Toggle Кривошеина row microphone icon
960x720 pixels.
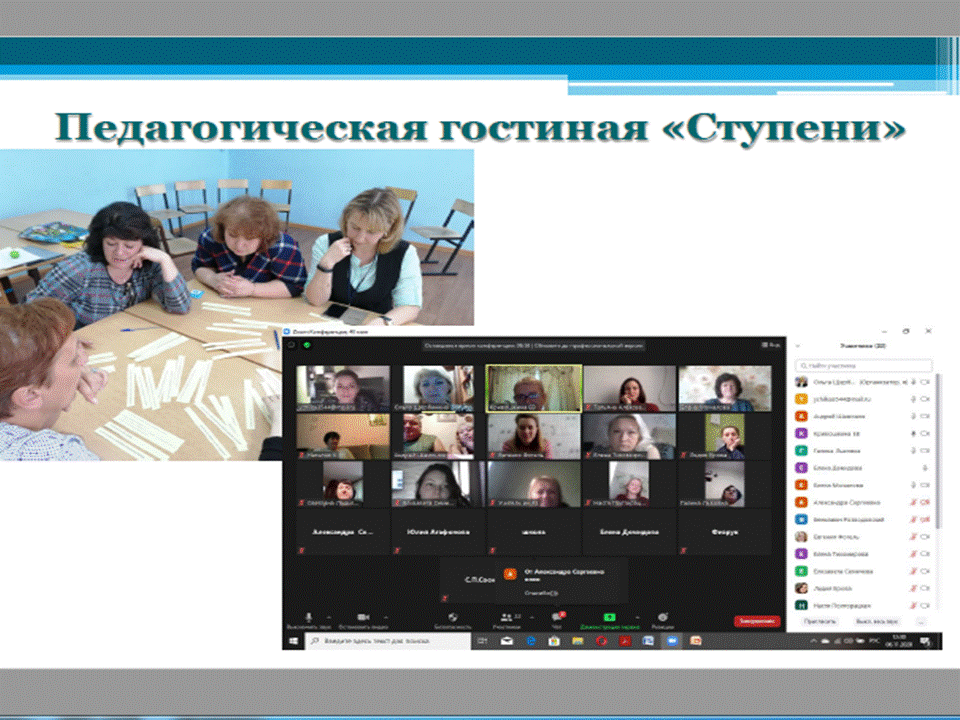click(x=913, y=433)
